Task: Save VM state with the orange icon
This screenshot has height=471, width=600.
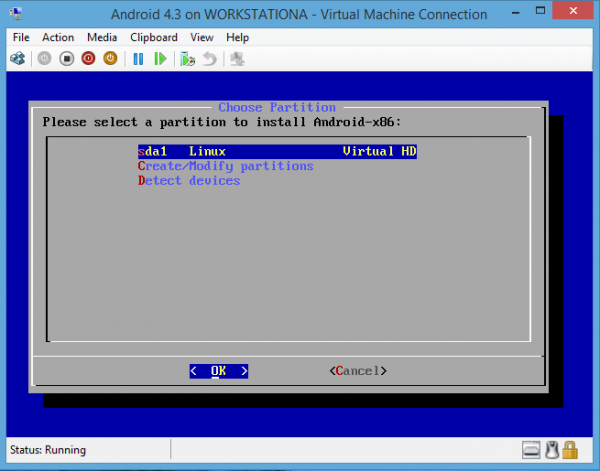Action: click(111, 59)
